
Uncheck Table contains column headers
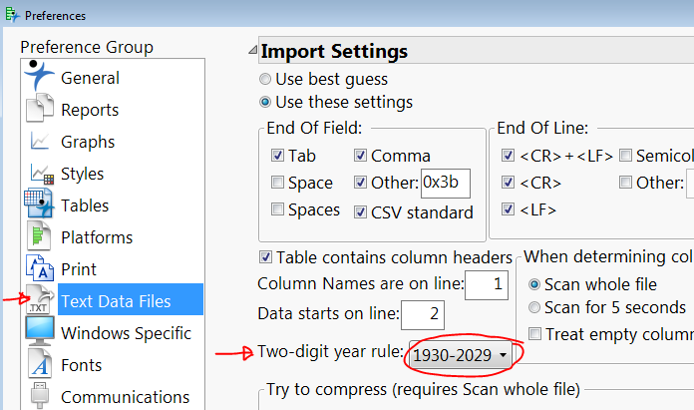click(265, 257)
